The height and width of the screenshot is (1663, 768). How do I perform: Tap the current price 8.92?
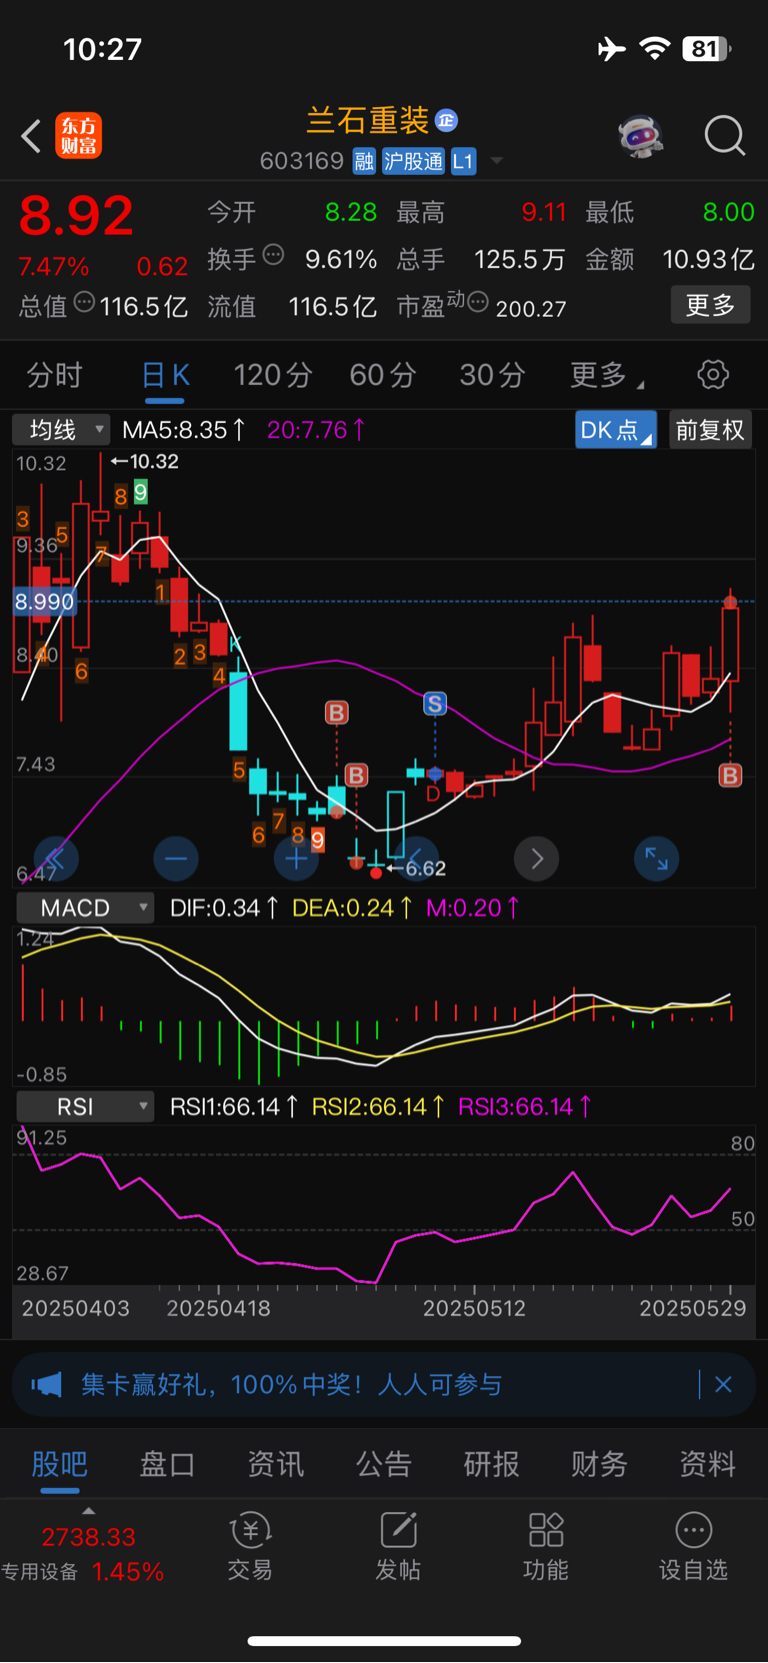[76, 216]
